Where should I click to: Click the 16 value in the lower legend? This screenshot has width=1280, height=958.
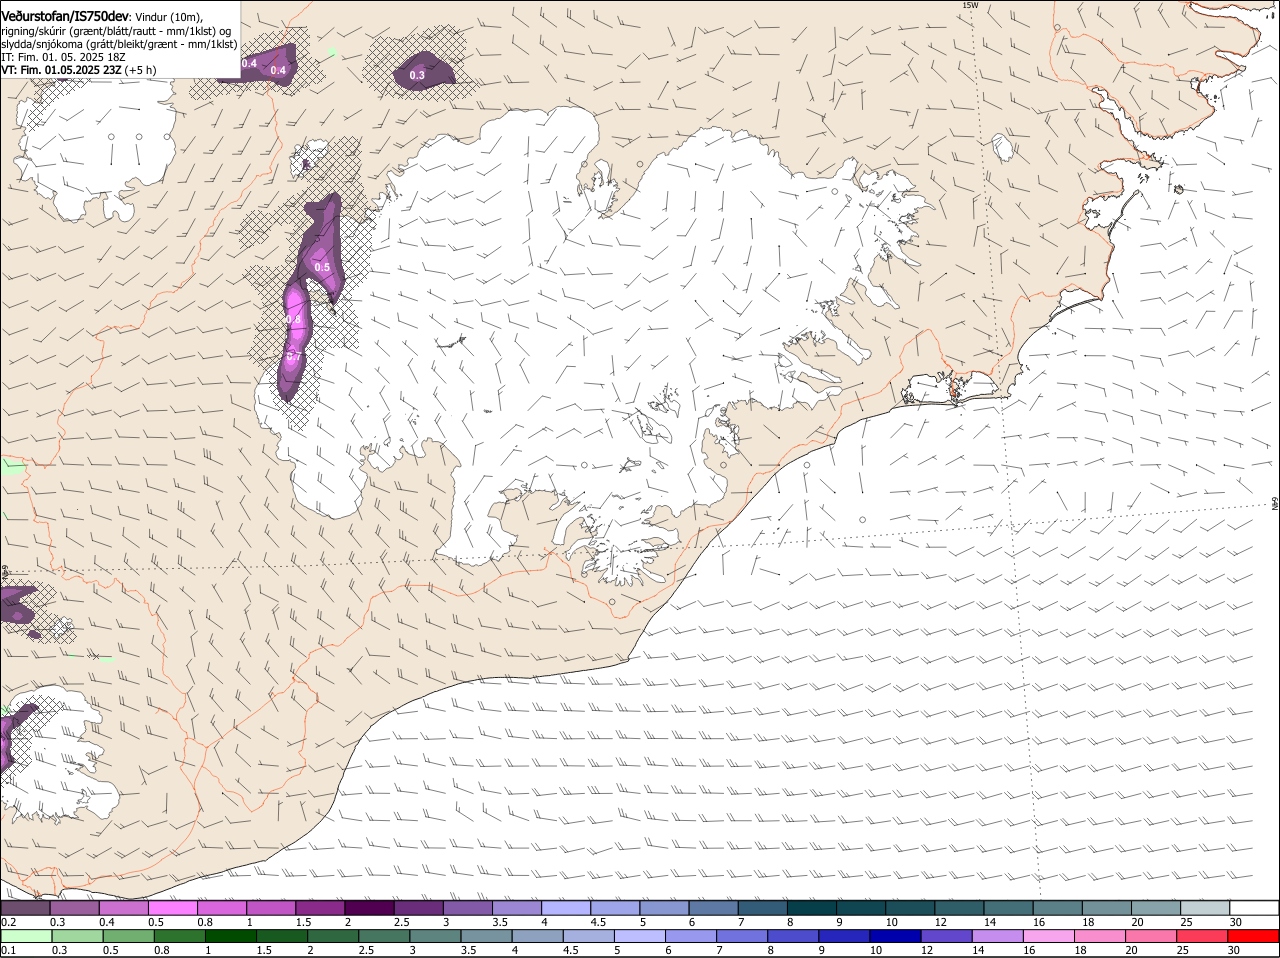tap(1030, 950)
